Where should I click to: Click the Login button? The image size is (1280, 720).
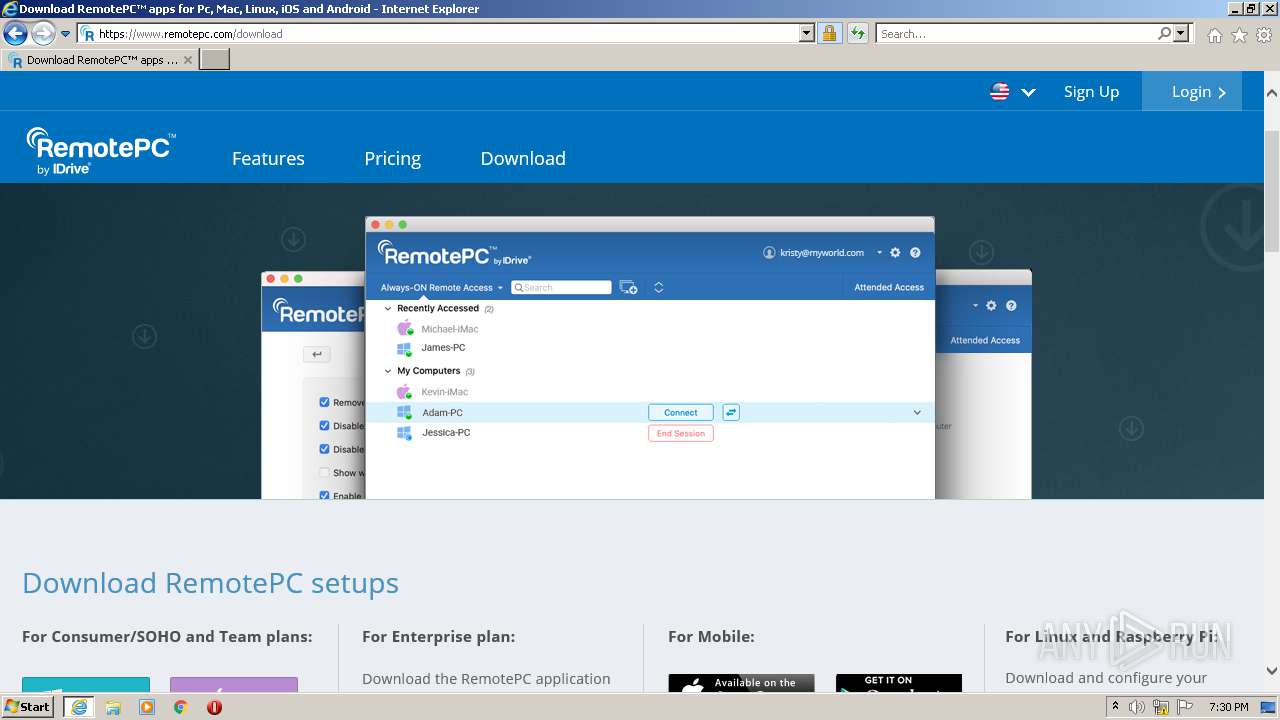1192,92
